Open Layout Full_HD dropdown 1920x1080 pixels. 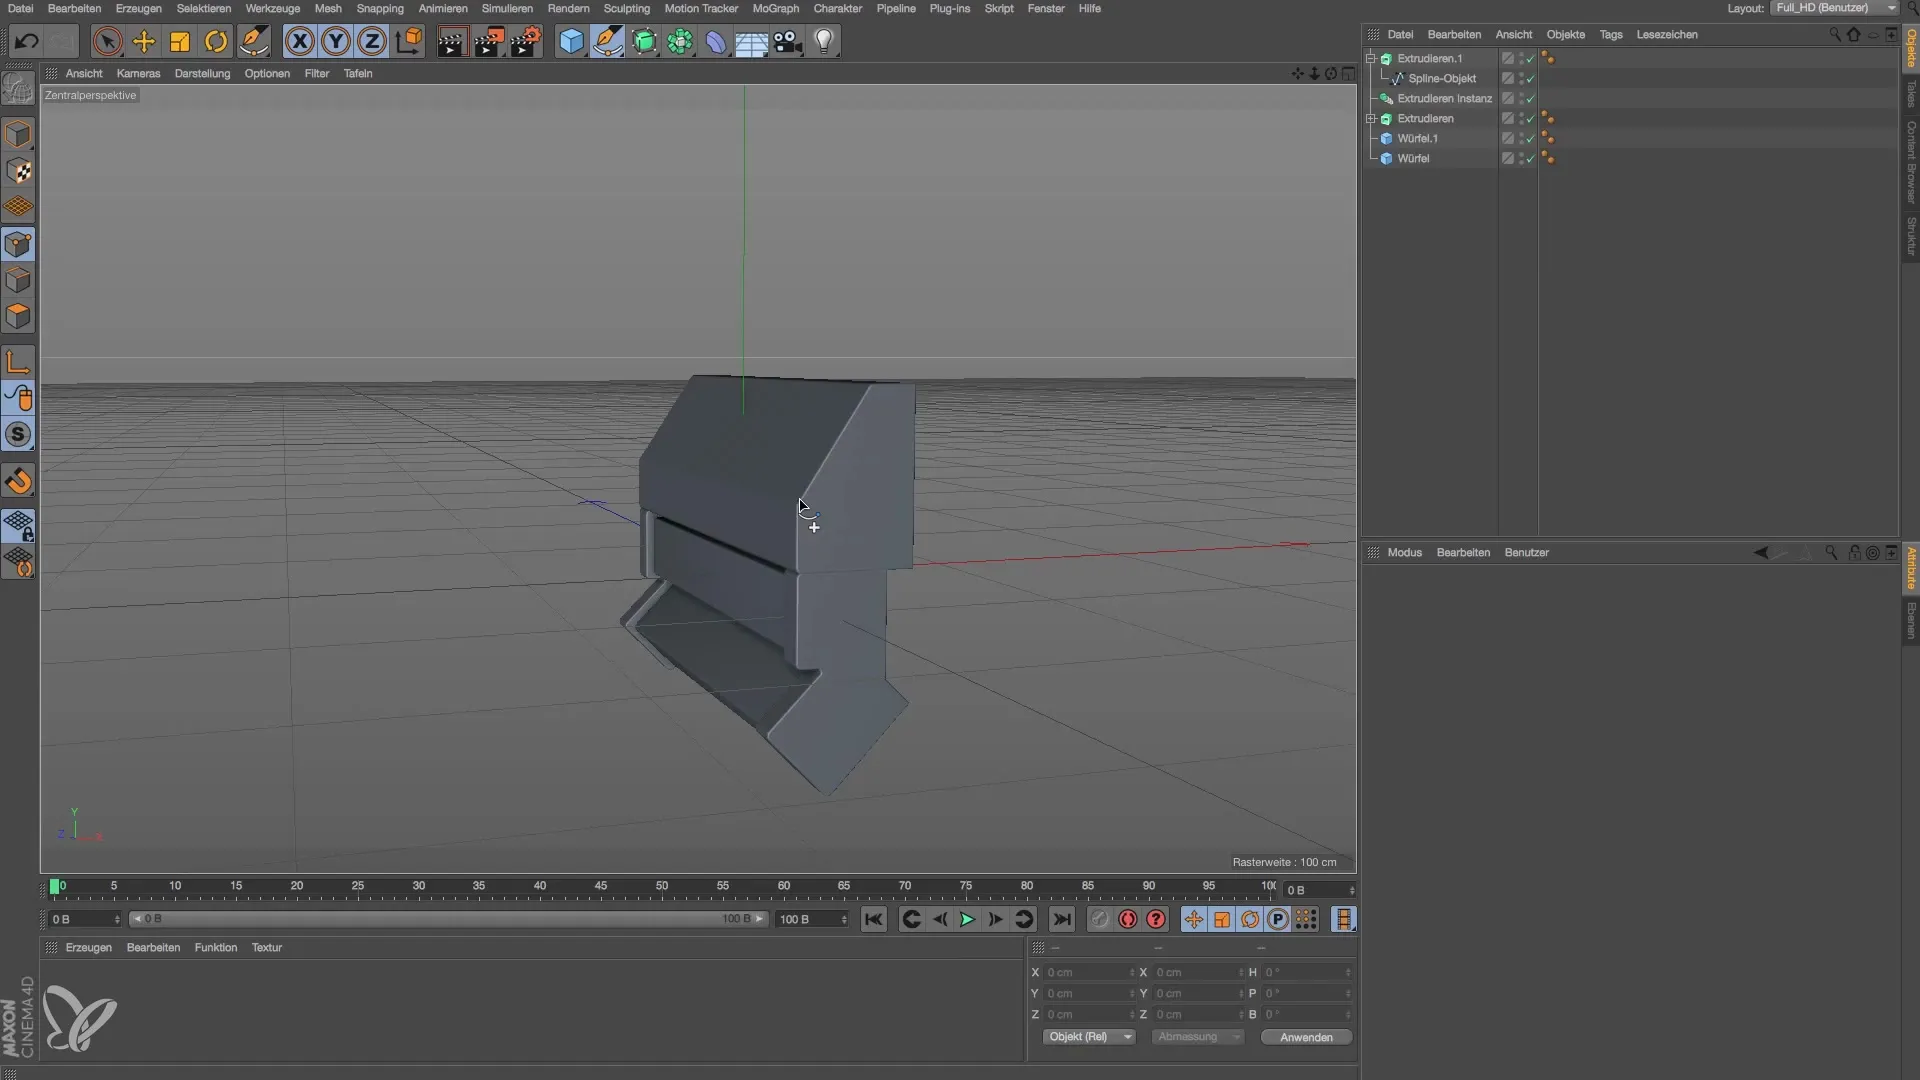(1834, 8)
